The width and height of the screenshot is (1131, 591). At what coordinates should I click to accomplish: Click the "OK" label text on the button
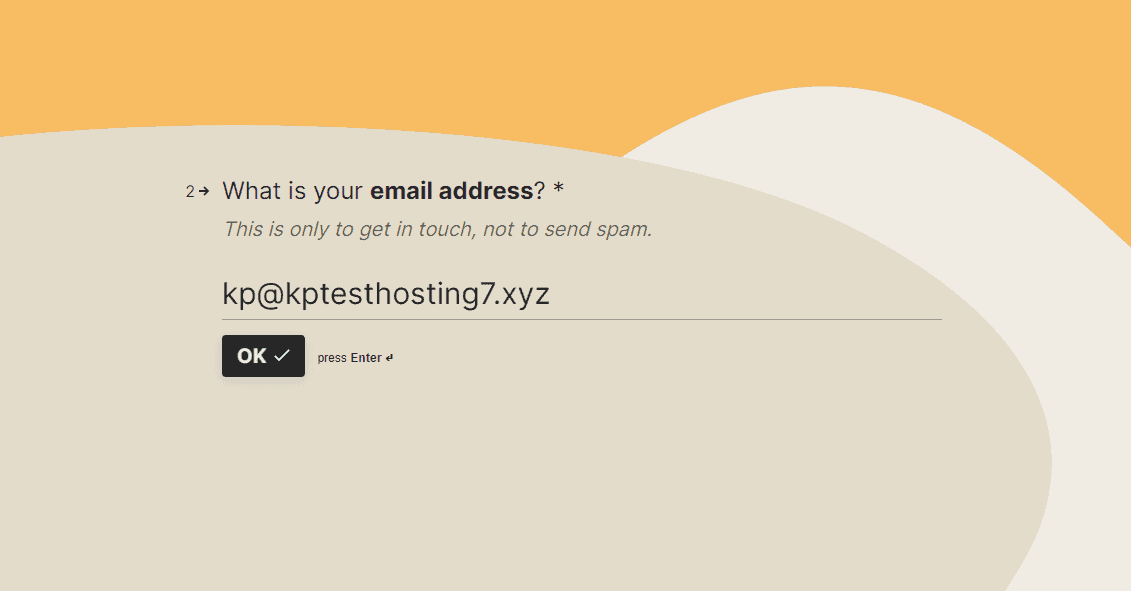(252, 356)
